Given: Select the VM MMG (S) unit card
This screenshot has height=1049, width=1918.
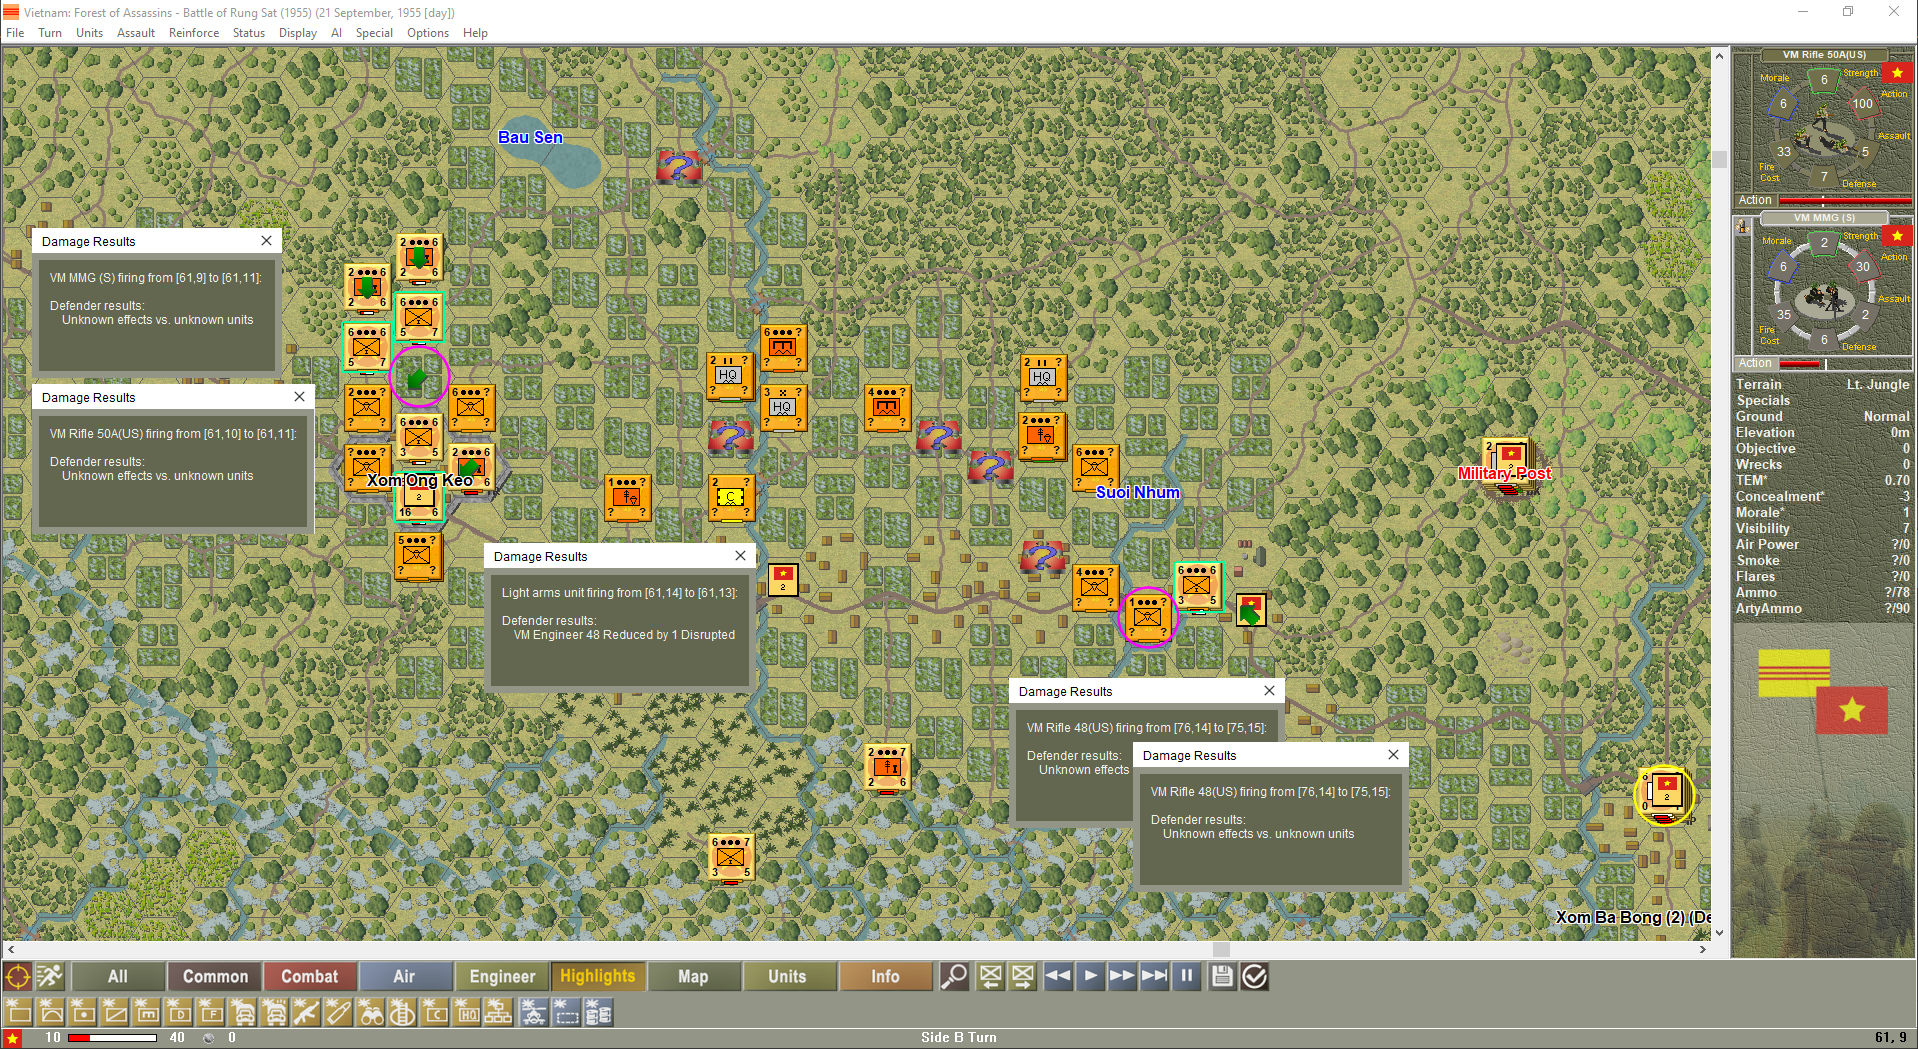Looking at the screenshot, I should (x=1824, y=291).
